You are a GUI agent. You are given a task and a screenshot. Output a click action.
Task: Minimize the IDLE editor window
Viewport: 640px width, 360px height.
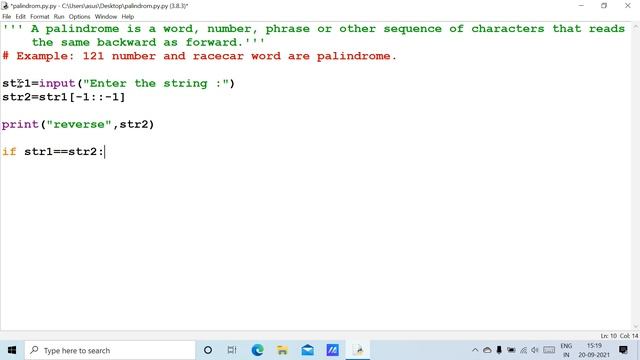(x=581, y=6)
